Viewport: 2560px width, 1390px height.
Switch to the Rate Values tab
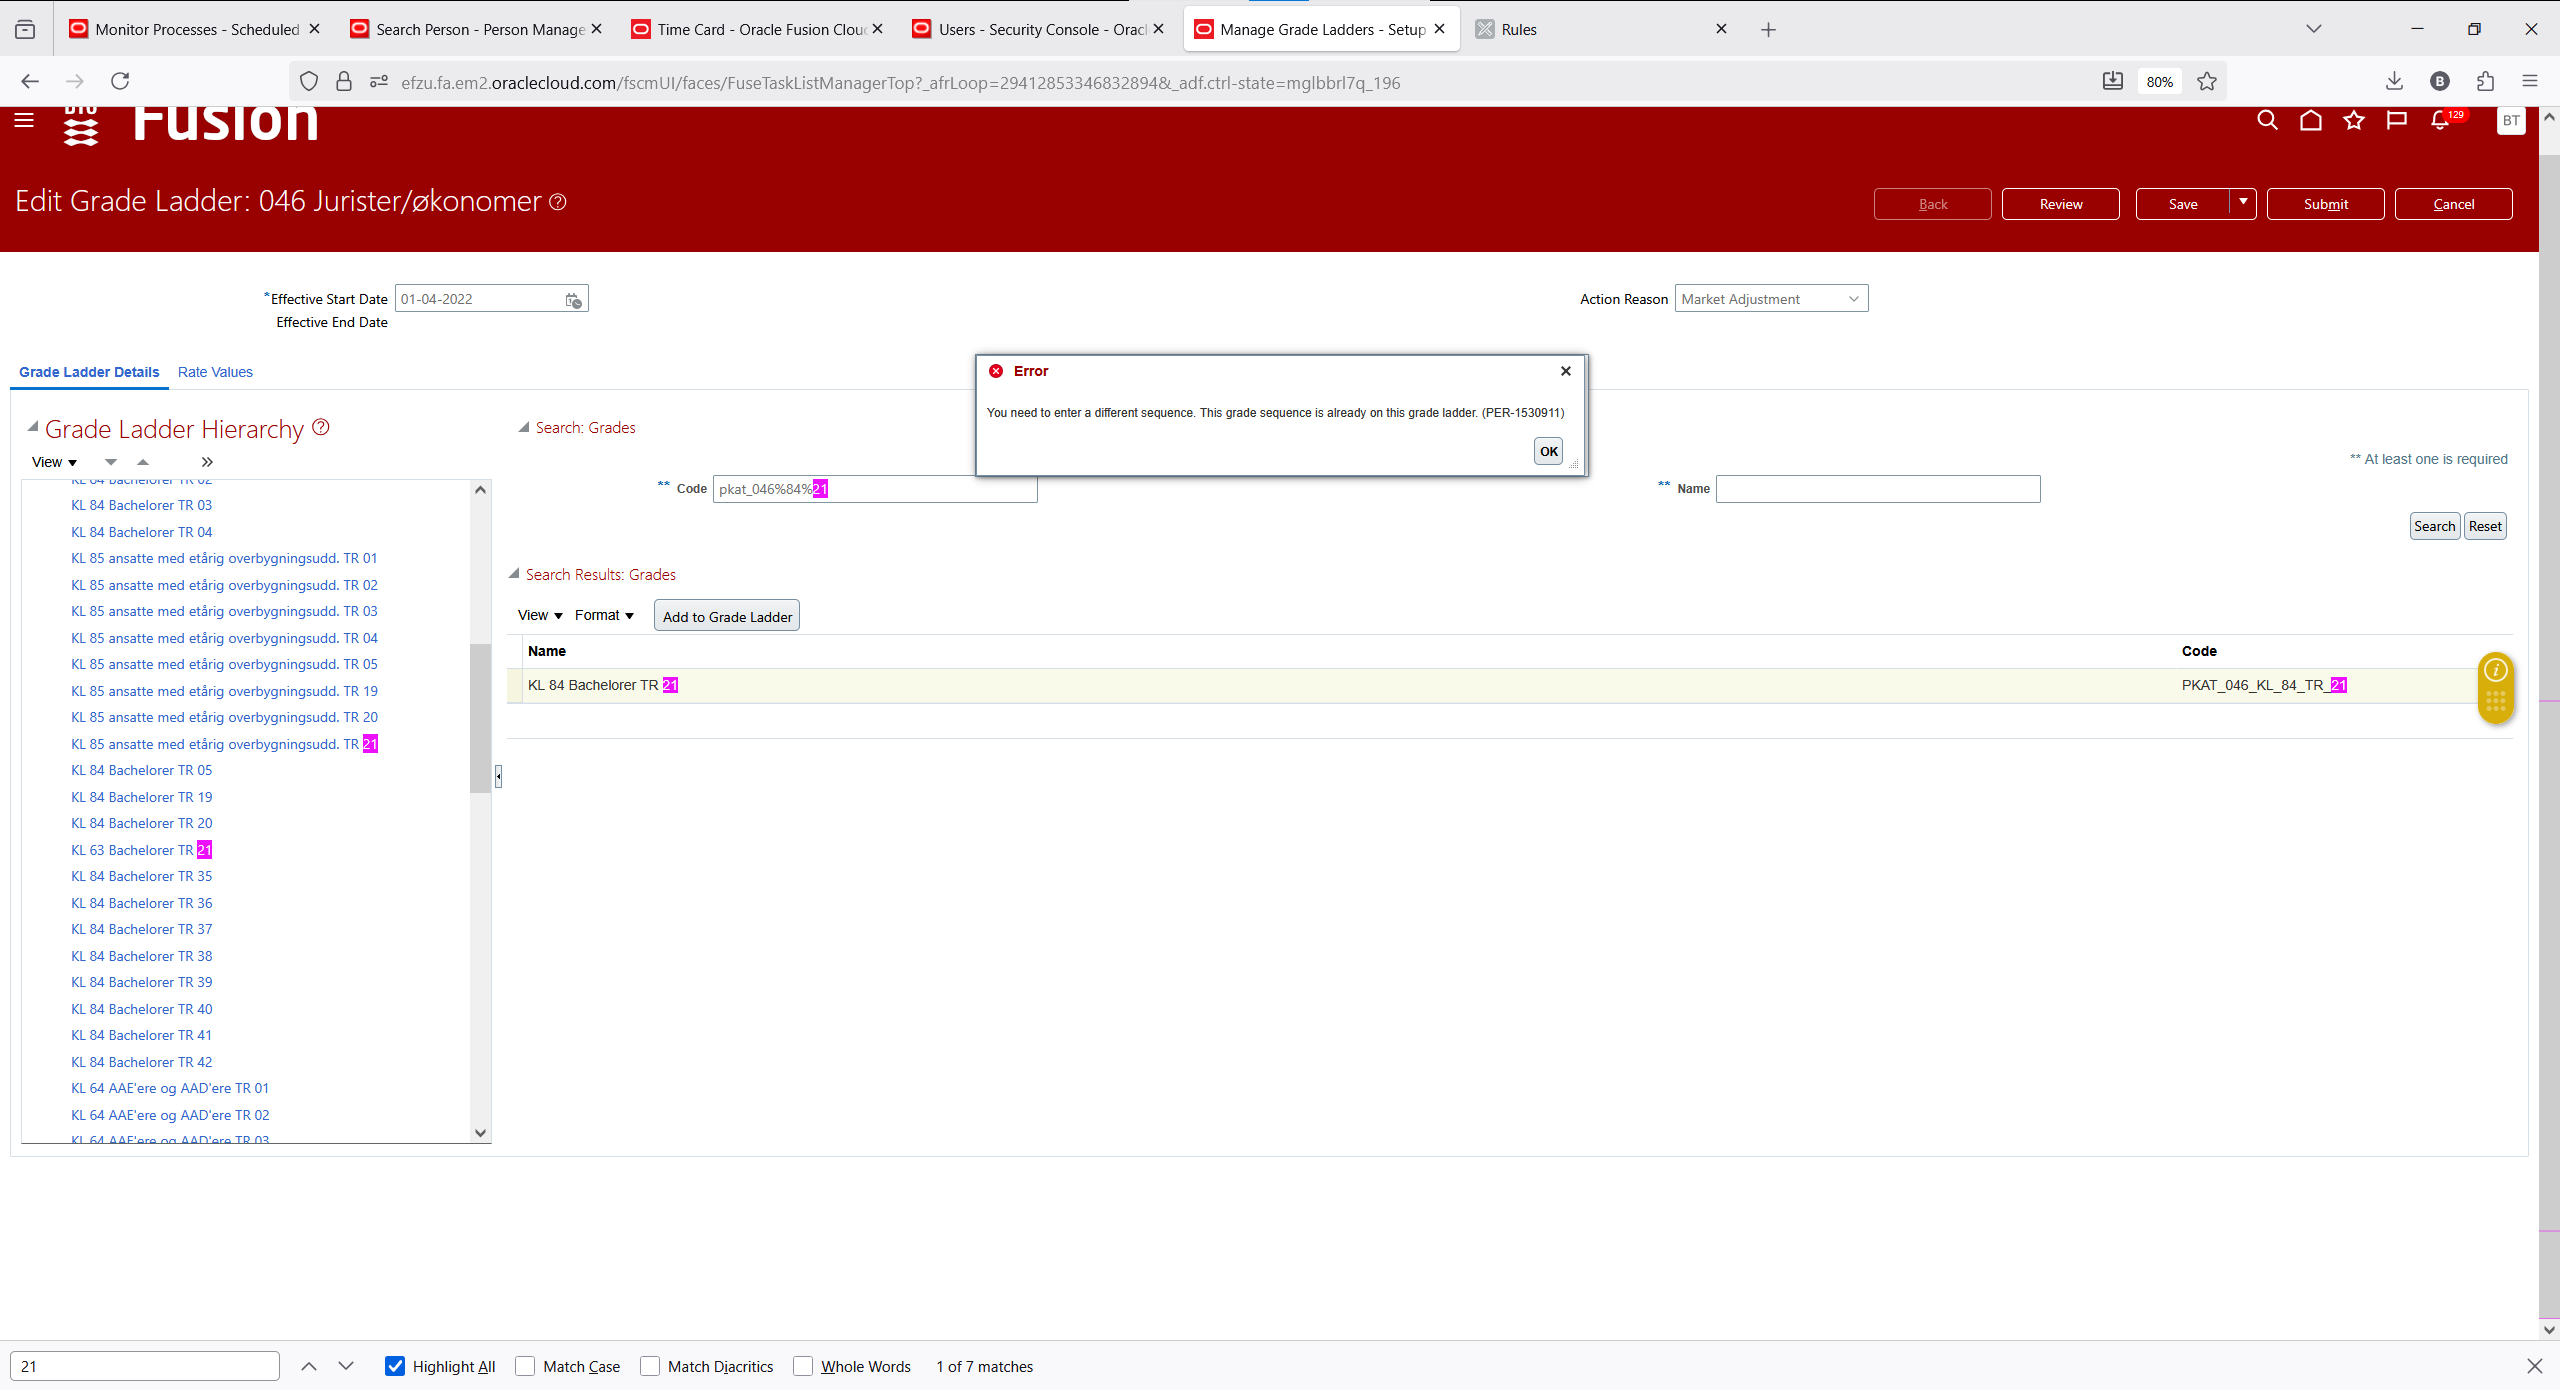215,372
